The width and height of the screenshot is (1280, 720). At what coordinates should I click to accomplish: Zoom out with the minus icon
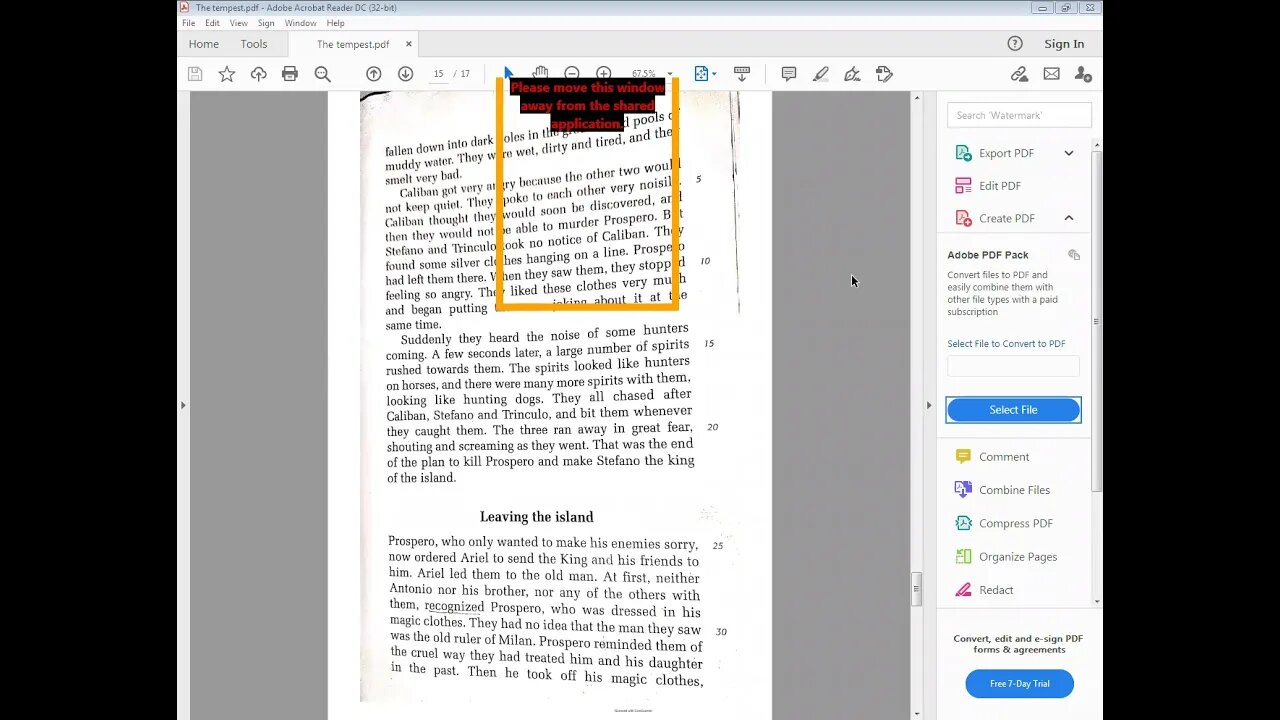(572, 73)
